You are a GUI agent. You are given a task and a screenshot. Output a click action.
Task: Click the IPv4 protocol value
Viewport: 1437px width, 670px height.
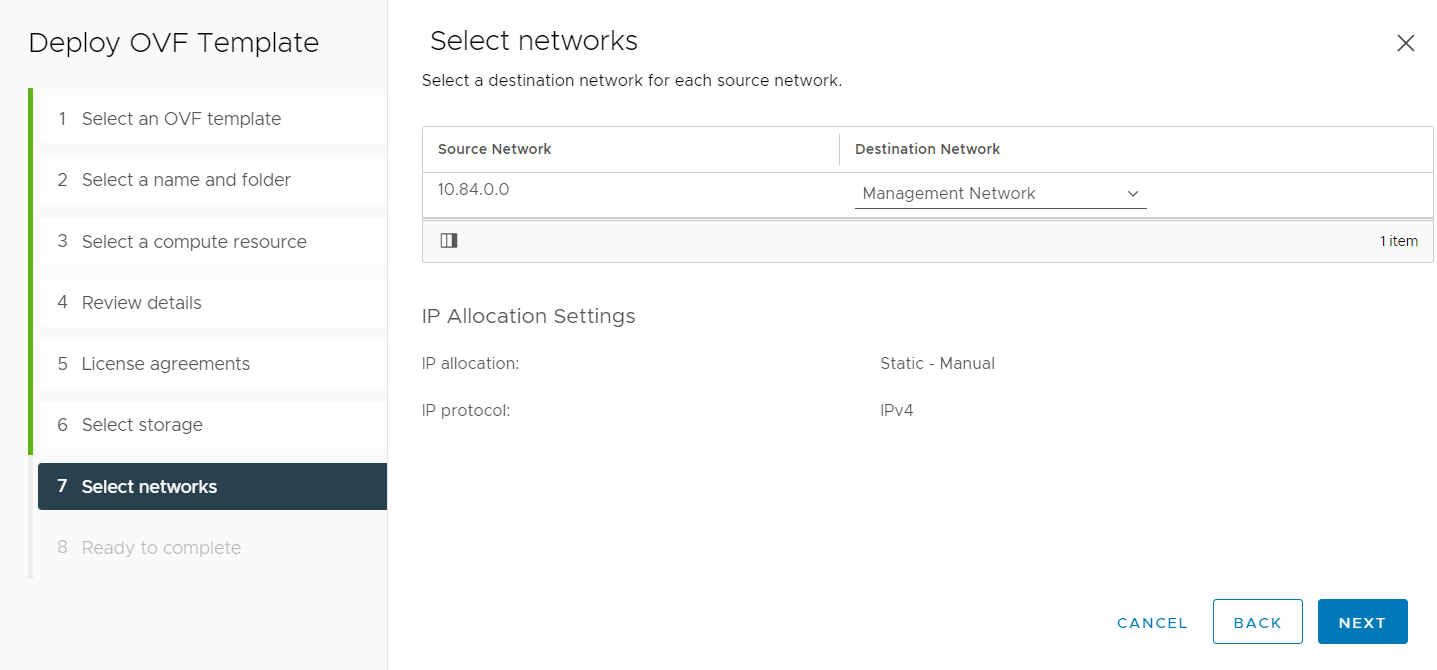click(896, 410)
